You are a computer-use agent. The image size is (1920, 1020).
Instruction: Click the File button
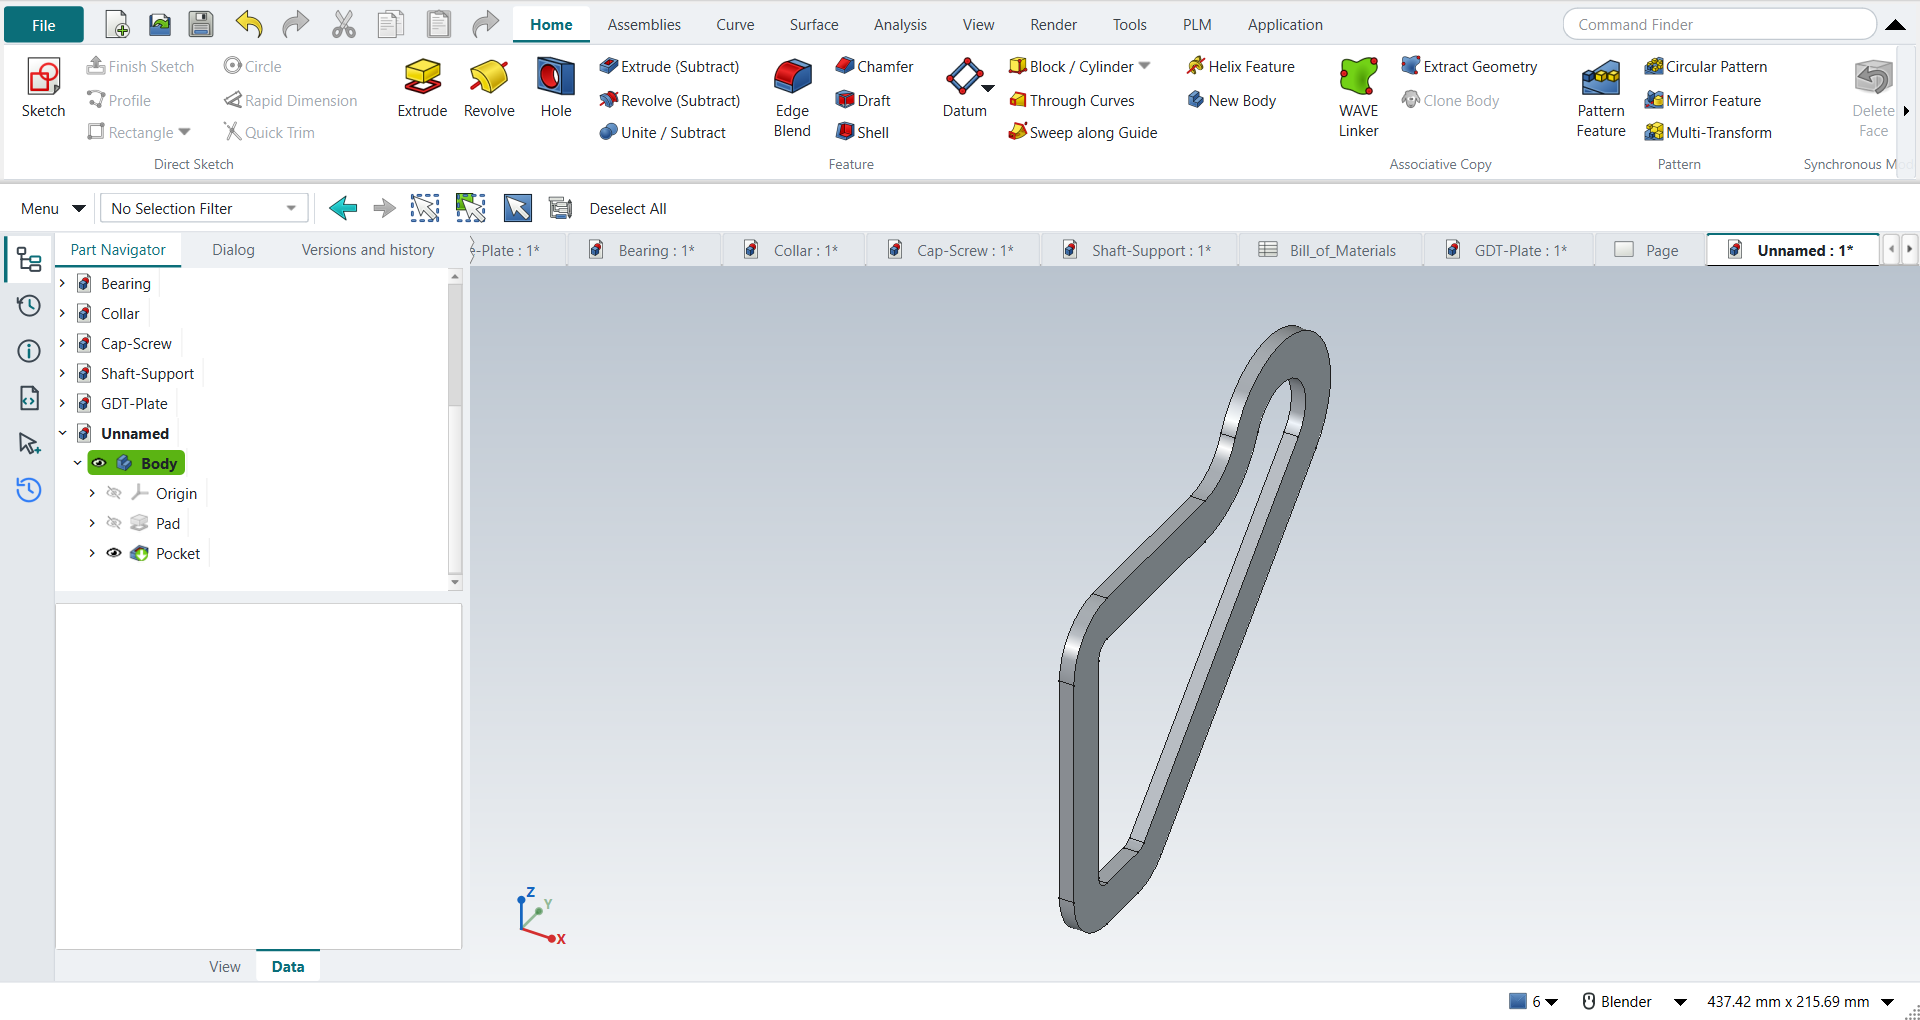[x=44, y=25]
